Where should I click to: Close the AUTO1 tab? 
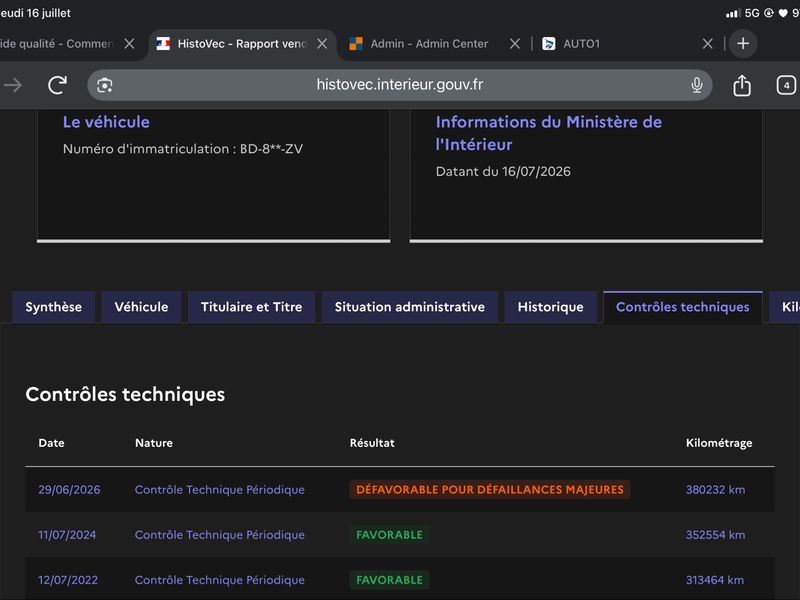coord(707,44)
